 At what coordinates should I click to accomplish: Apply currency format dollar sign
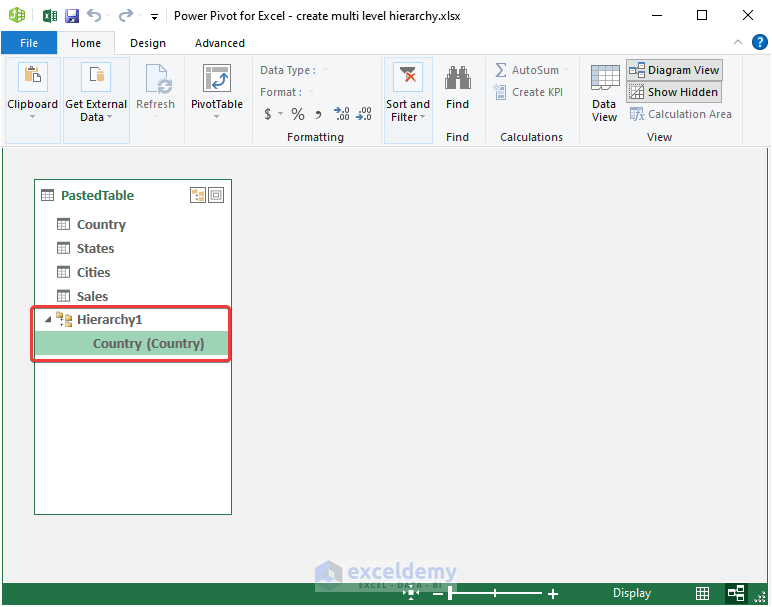point(267,114)
